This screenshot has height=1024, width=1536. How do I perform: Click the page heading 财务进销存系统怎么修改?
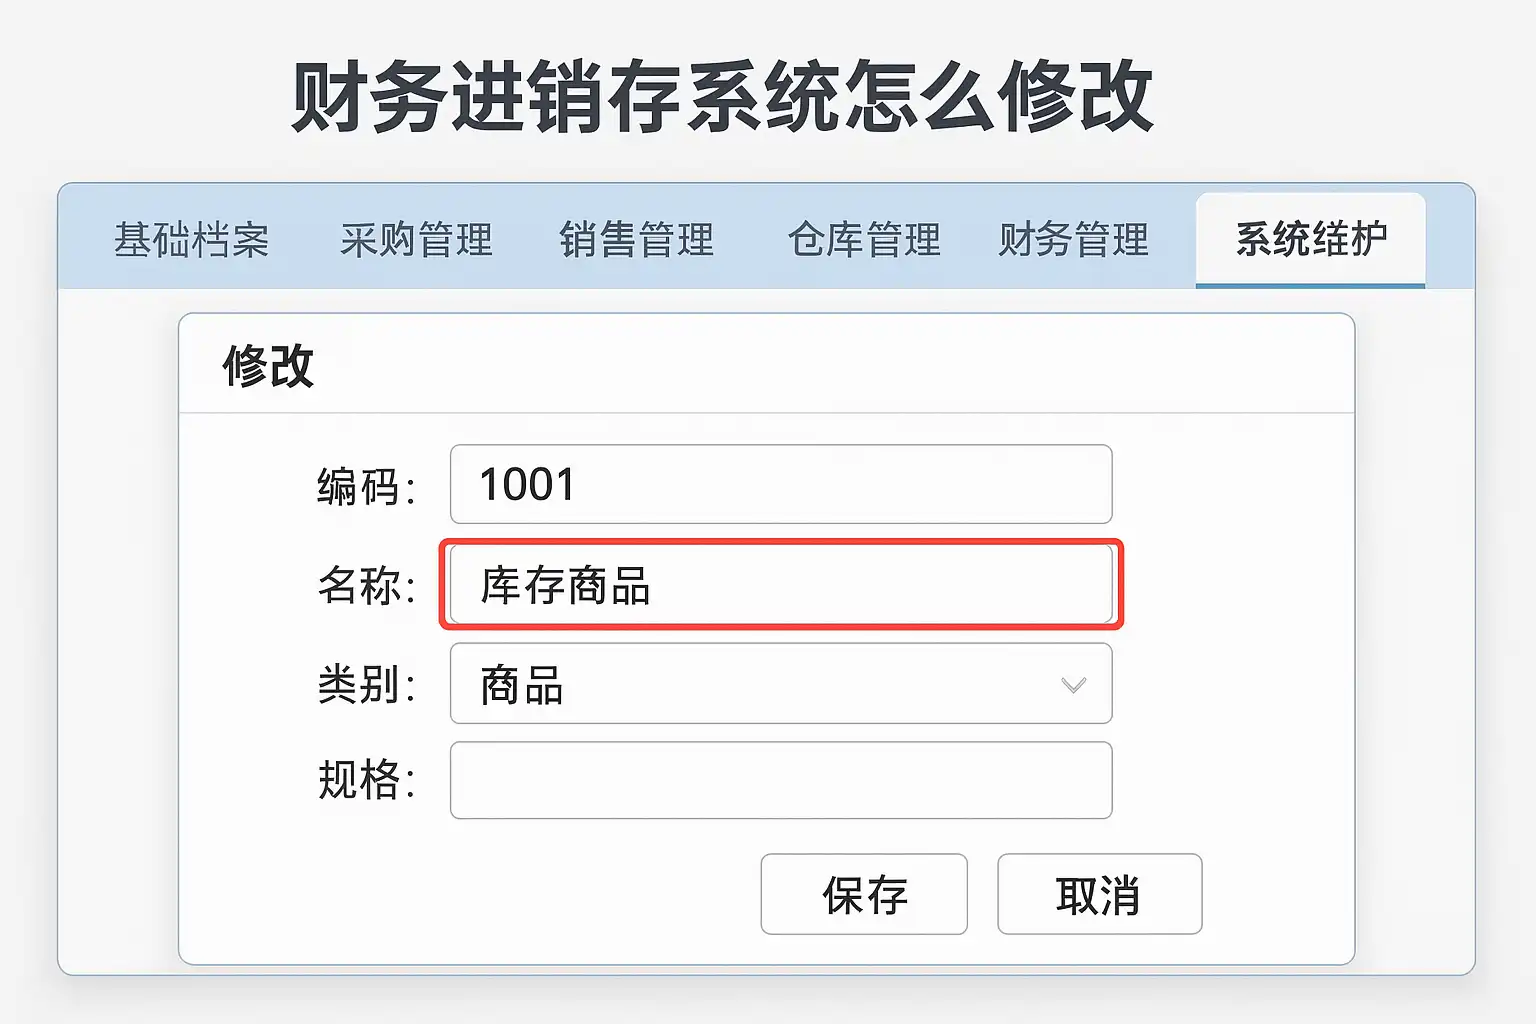click(x=722, y=97)
